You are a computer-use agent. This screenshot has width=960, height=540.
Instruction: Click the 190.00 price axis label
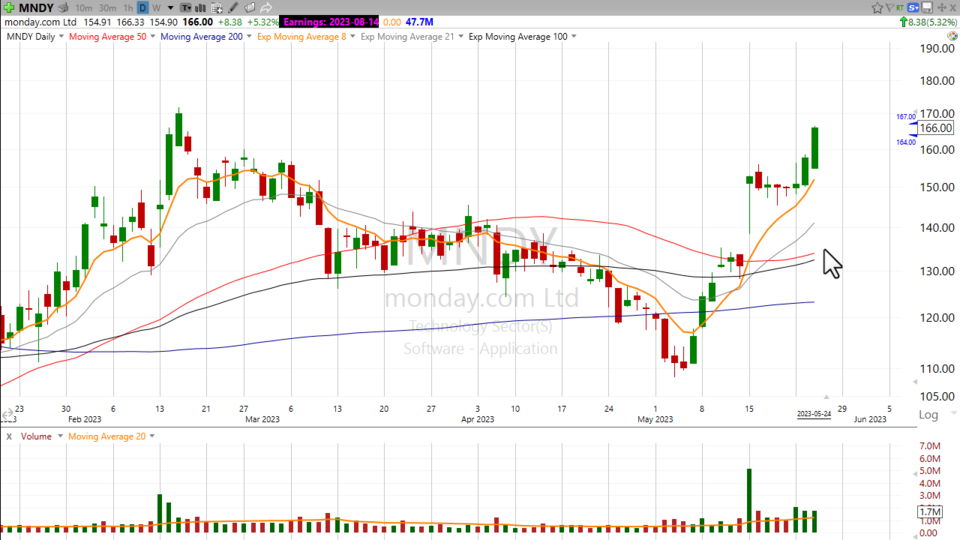pos(937,49)
